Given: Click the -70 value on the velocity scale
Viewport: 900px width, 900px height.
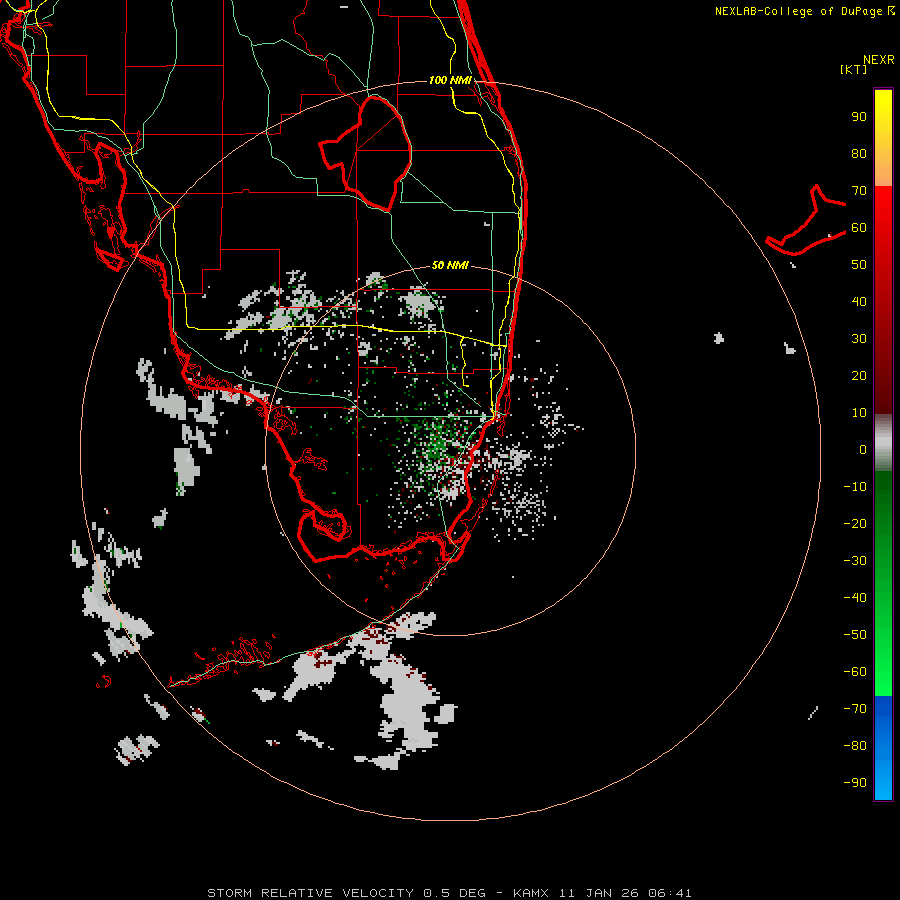Looking at the screenshot, I should click(855, 709).
